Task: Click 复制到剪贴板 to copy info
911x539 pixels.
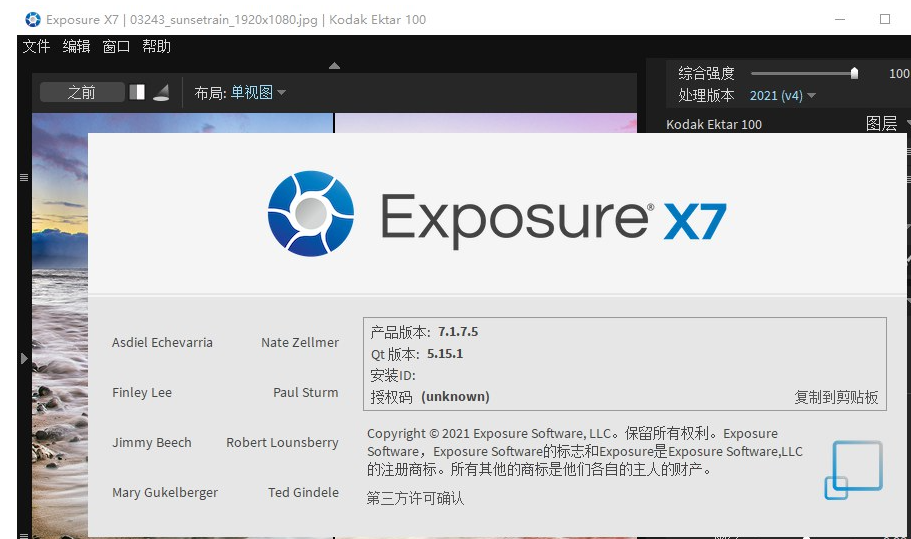Action: click(x=836, y=397)
